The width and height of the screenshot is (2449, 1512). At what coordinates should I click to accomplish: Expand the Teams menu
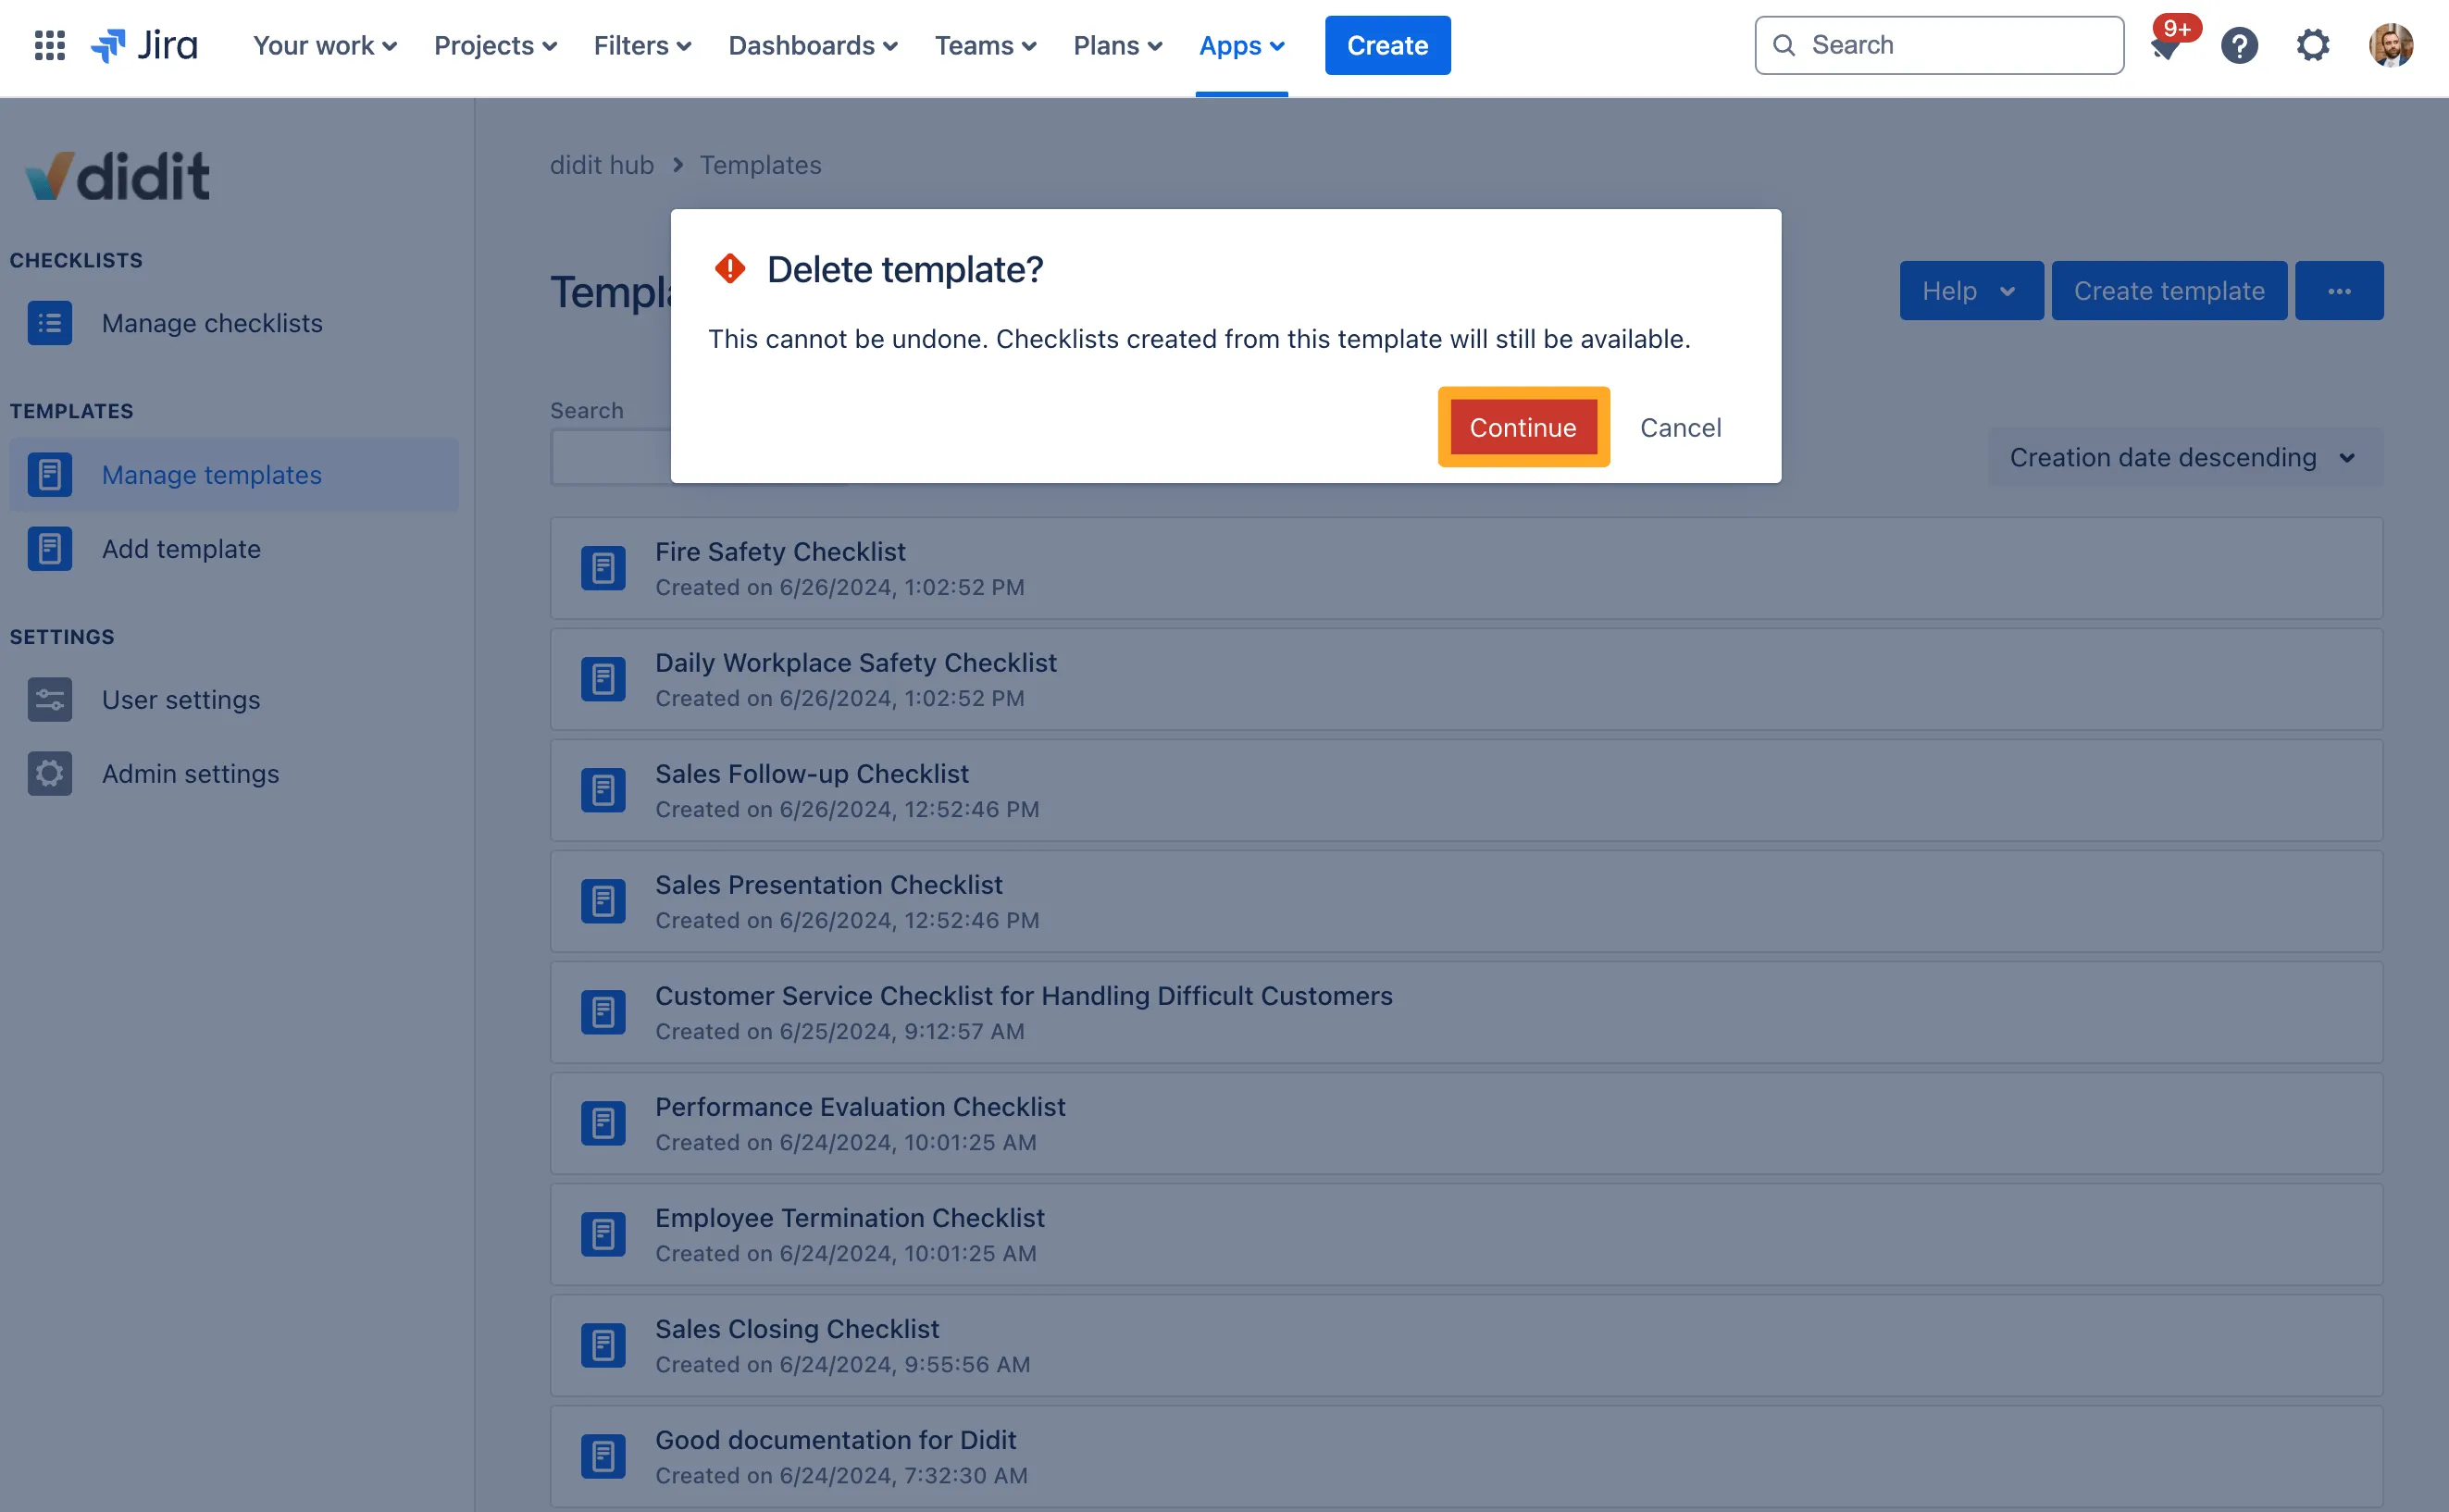(985, 45)
